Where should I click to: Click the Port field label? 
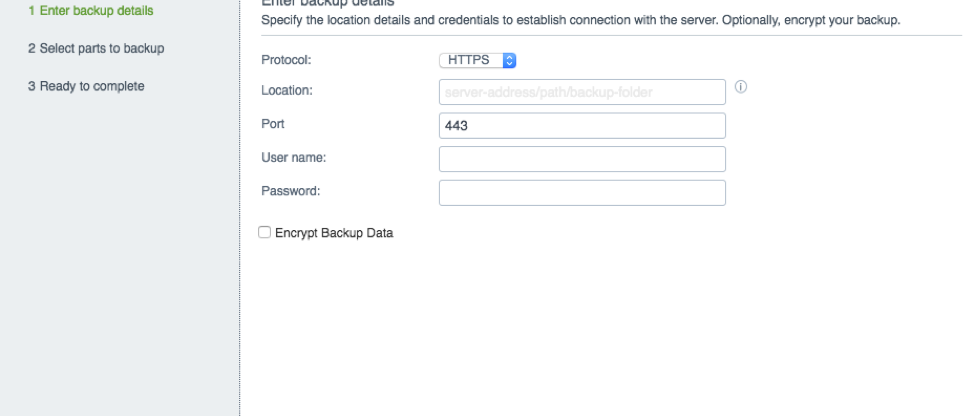(273, 124)
